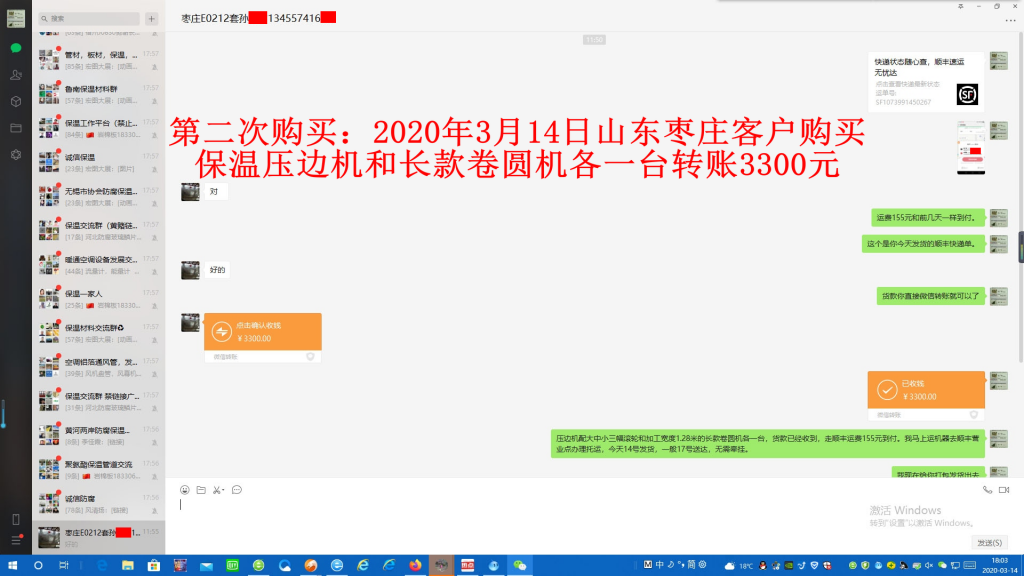Viewport: 1024px width, 576px height.
Task: Confirm payment on the 点击确认收钱 card
Action: coord(262,331)
